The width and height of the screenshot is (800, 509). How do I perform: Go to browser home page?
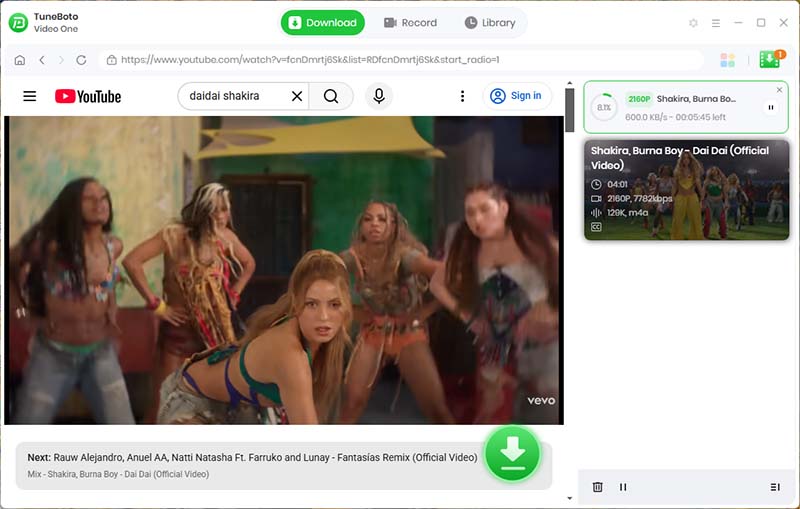pyautogui.click(x=20, y=60)
